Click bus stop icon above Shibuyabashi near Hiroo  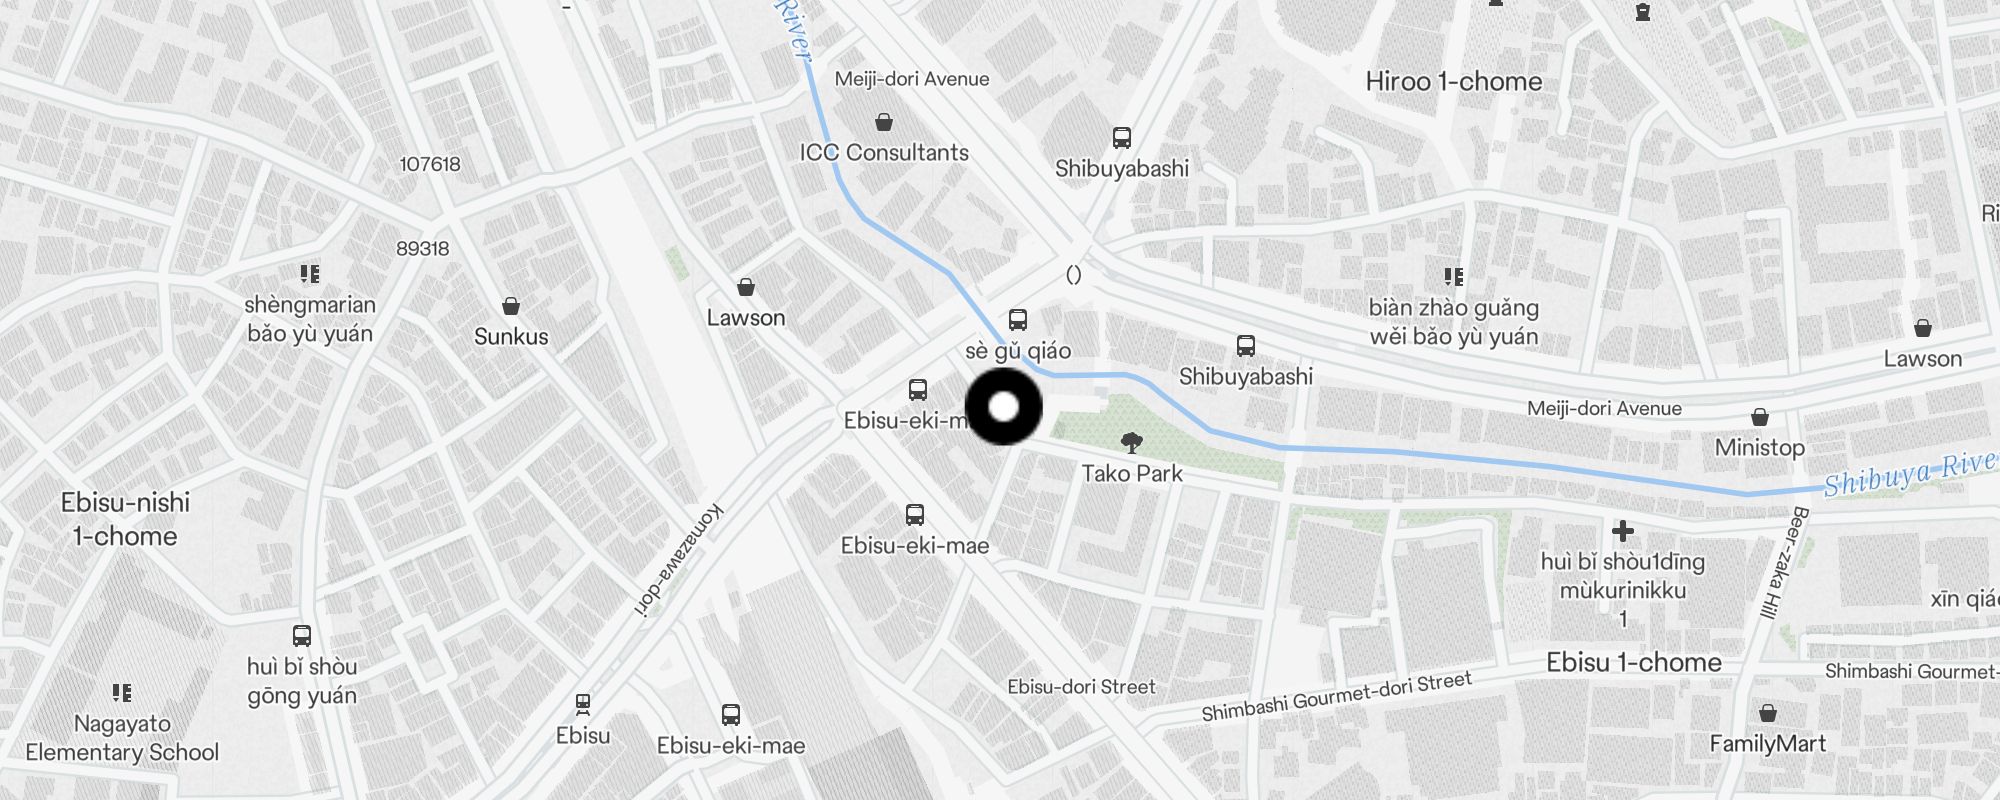(x=1122, y=138)
